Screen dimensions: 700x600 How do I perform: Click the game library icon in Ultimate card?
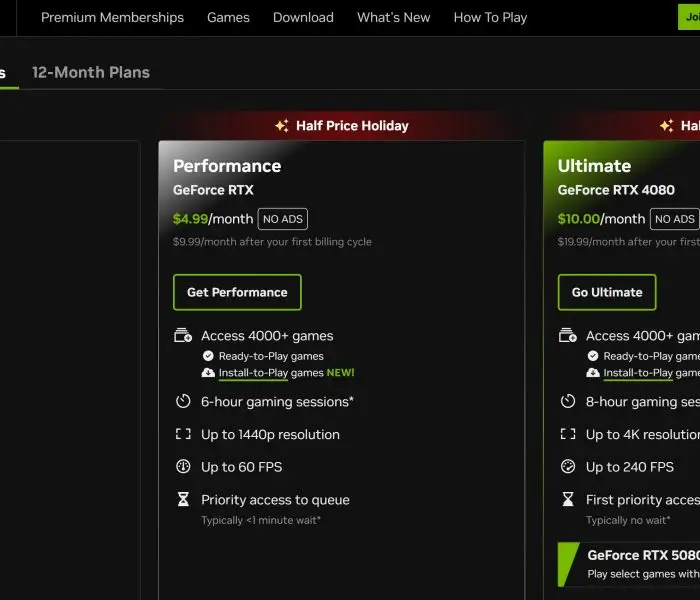point(568,335)
